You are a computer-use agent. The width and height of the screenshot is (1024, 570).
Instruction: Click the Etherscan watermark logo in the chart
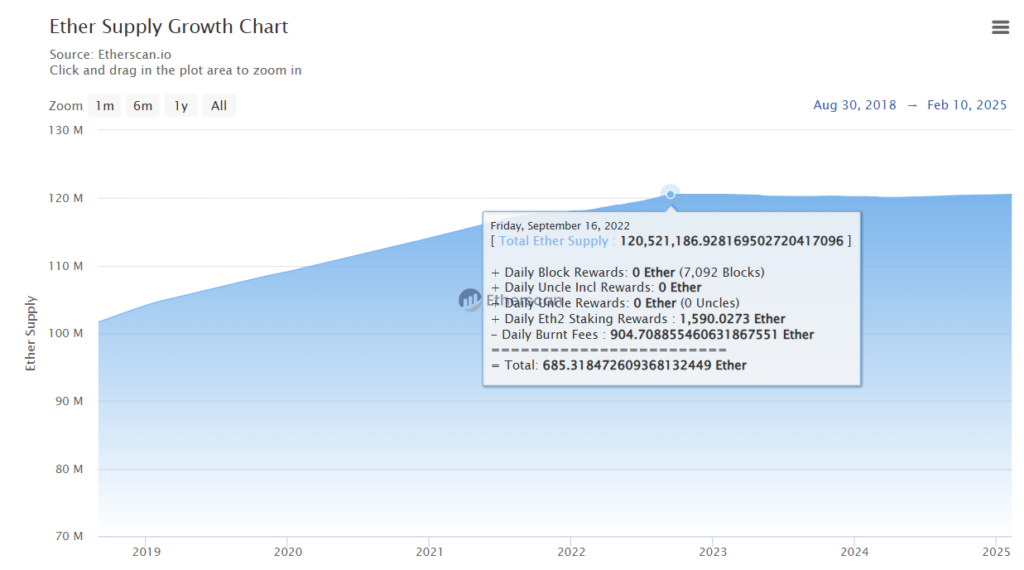point(470,299)
